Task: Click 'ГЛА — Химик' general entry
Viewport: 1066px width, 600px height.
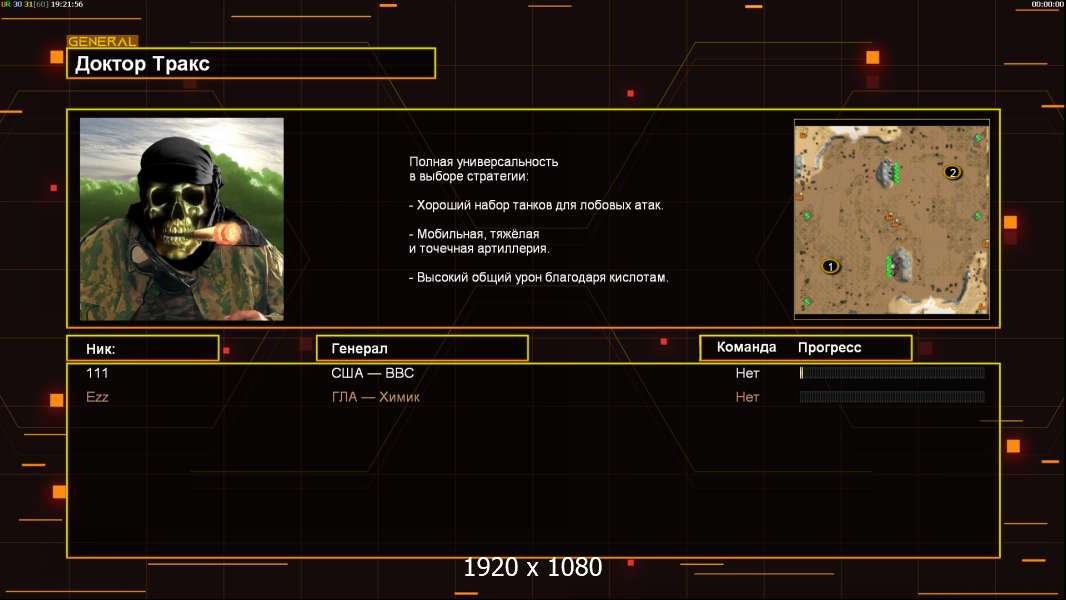Action: click(375, 397)
